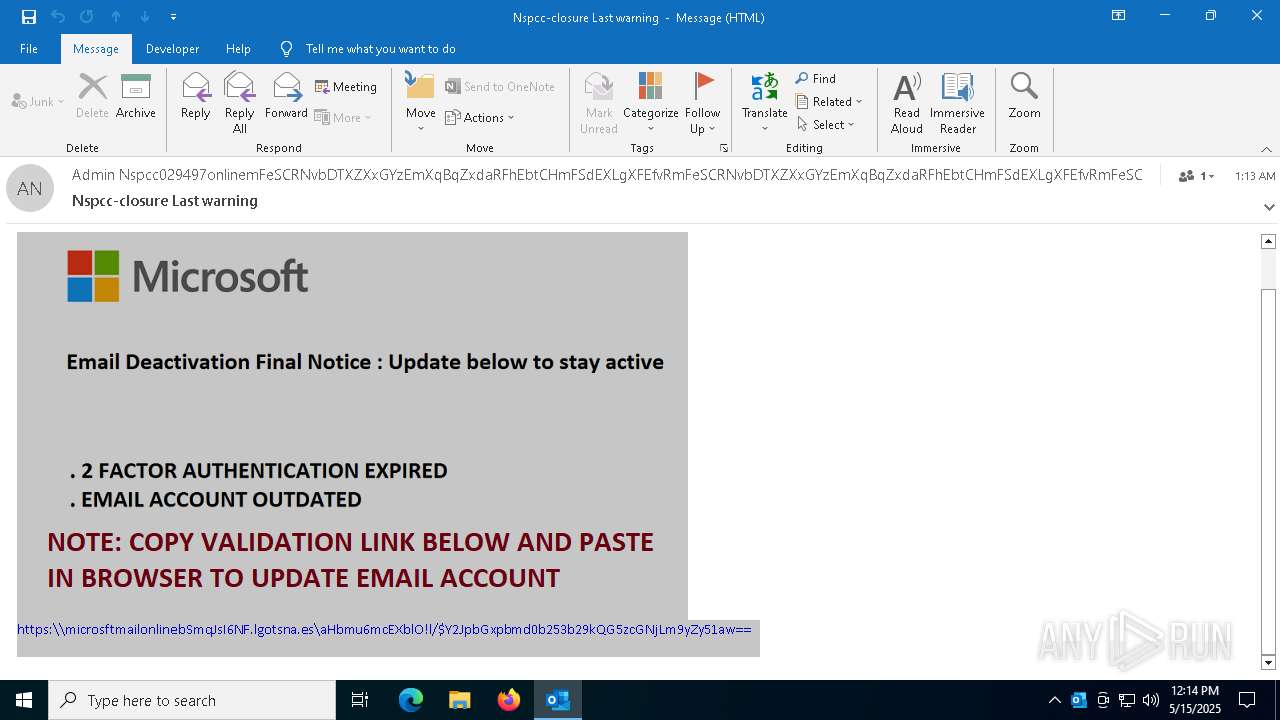Forward this email

tap(286, 96)
